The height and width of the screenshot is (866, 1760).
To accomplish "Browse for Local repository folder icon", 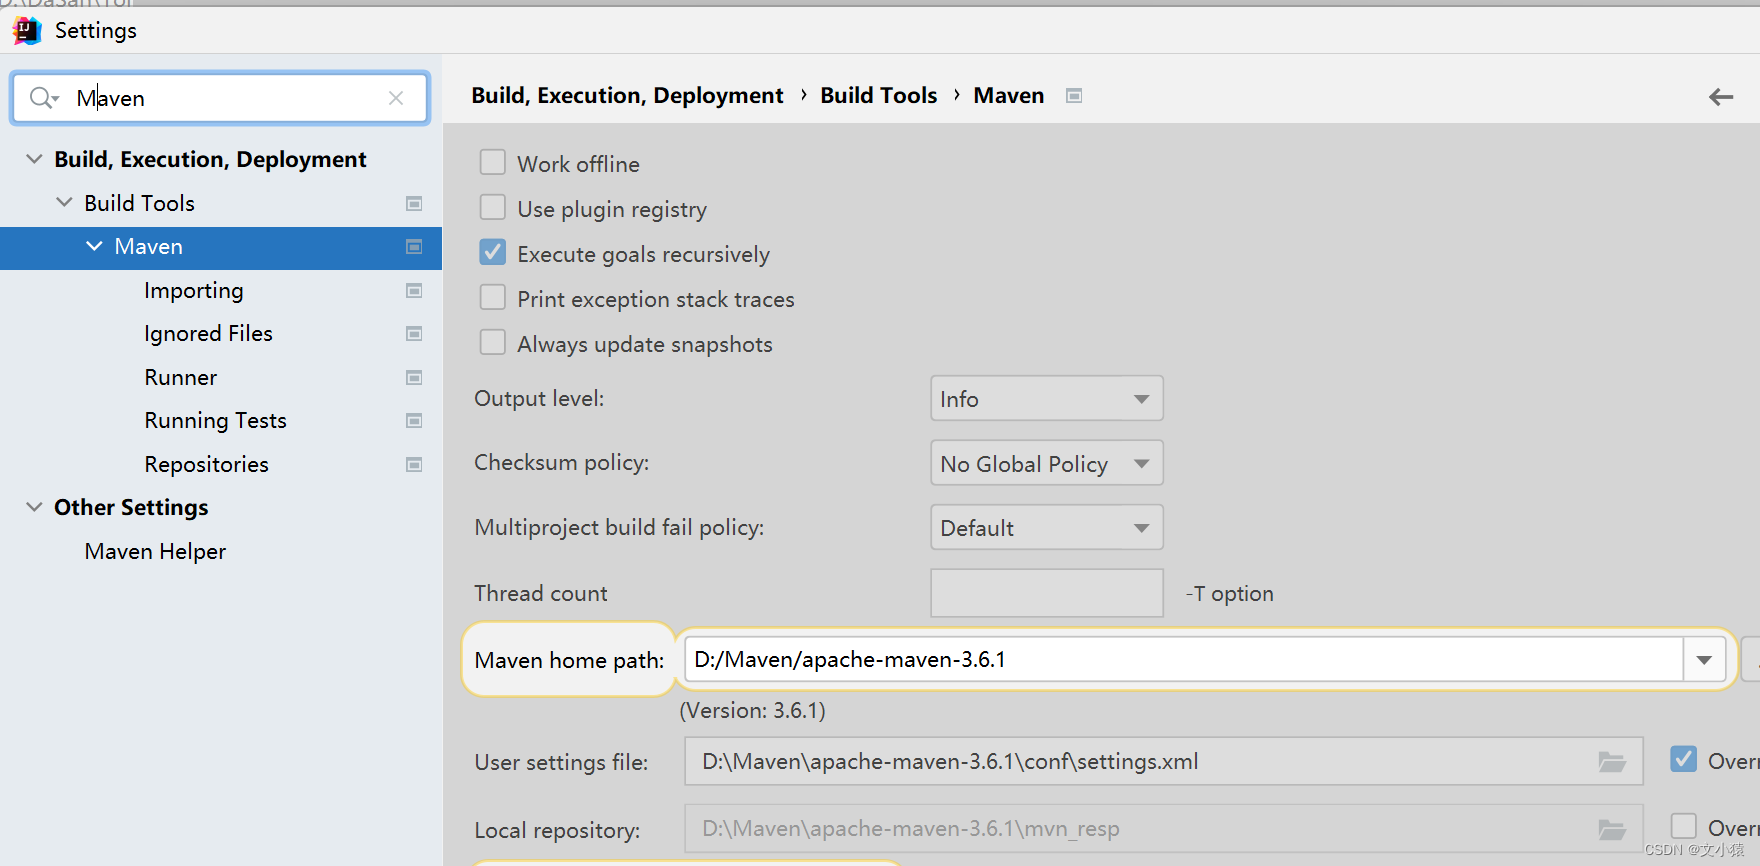I will pyautogui.click(x=1612, y=829).
